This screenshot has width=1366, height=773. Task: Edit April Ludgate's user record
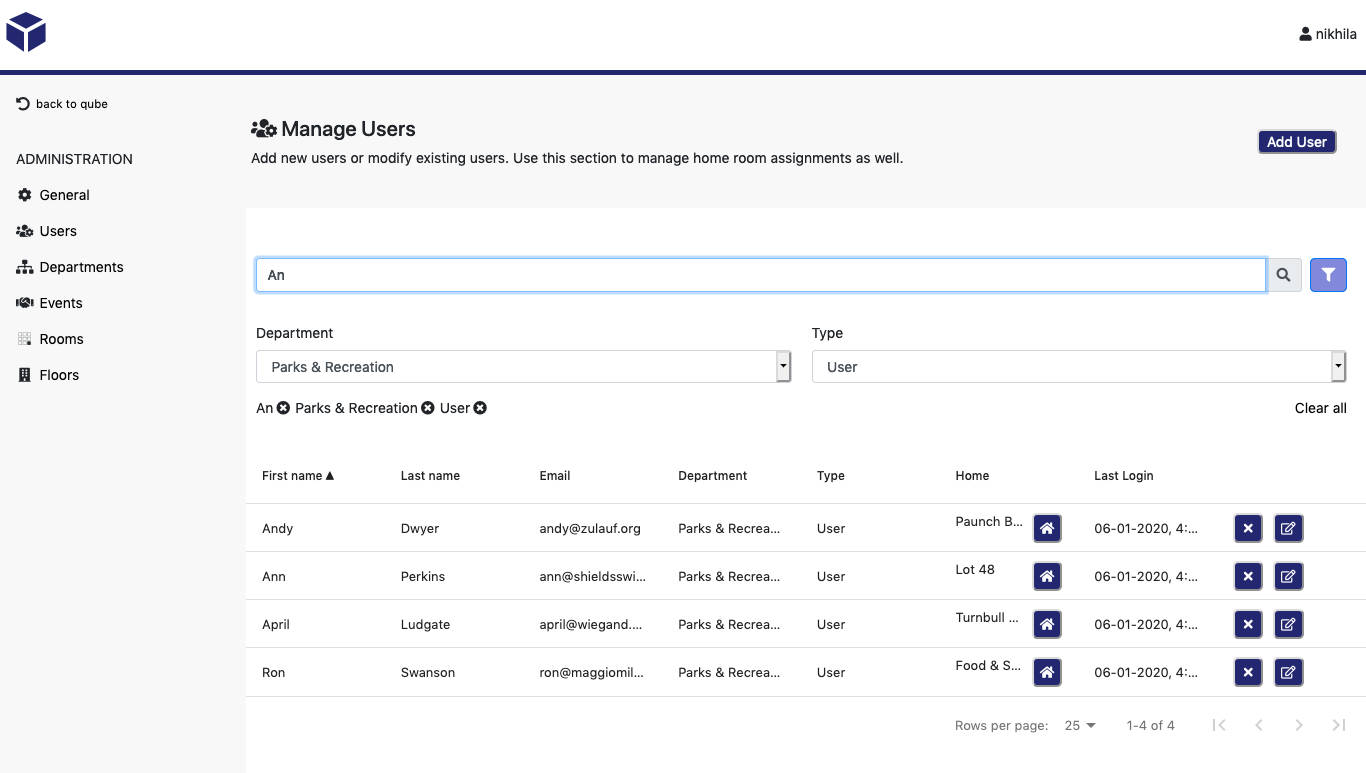pyautogui.click(x=1288, y=624)
